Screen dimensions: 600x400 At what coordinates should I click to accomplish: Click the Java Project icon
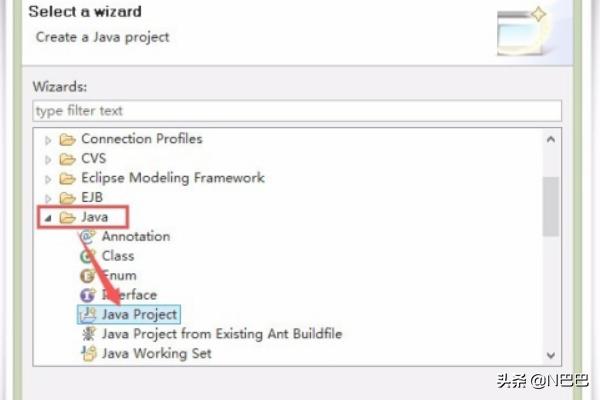88,315
